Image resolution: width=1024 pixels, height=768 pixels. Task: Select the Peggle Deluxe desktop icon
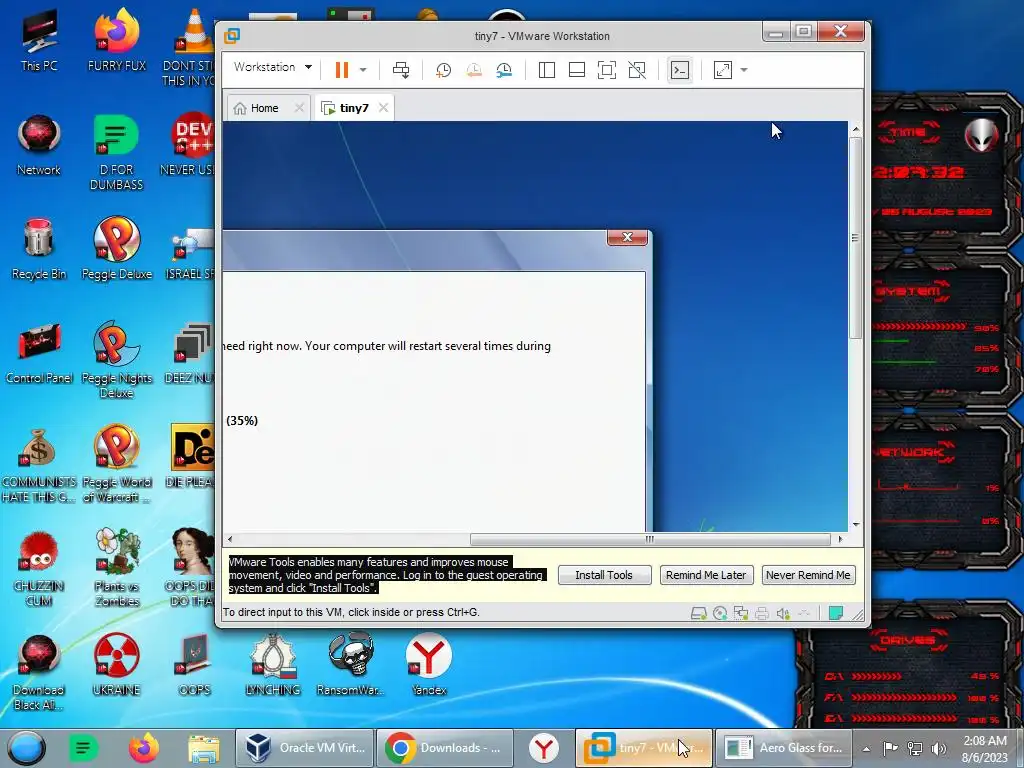[x=117, y=248]
